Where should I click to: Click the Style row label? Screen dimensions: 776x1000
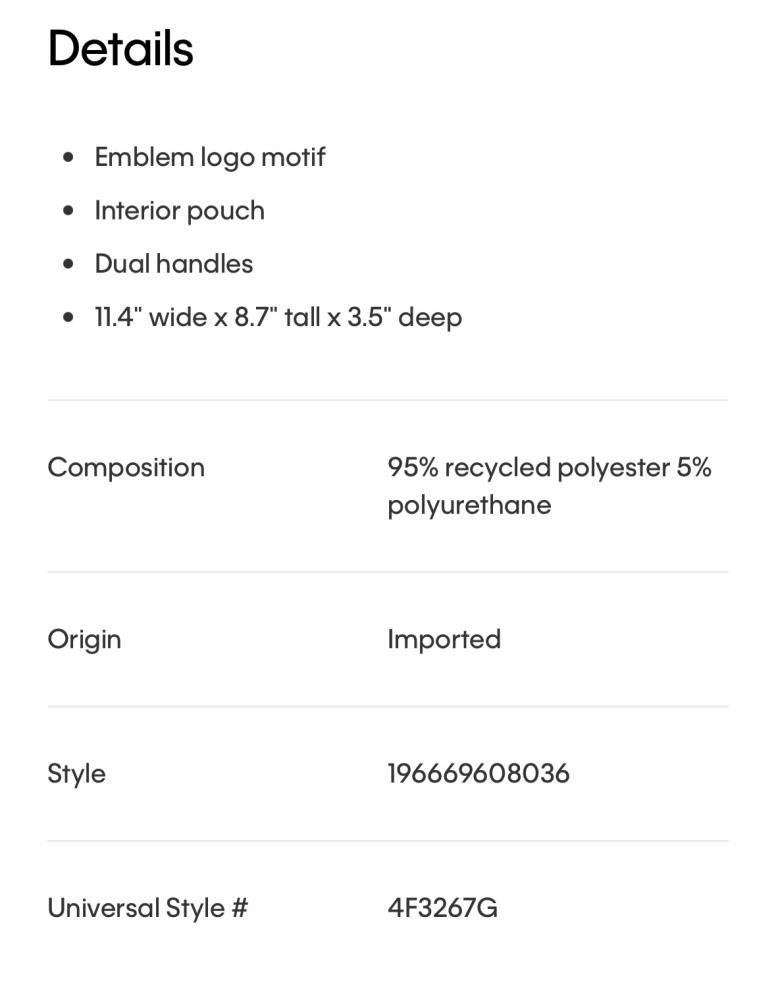pyautogui.click(x=76, y=773)
